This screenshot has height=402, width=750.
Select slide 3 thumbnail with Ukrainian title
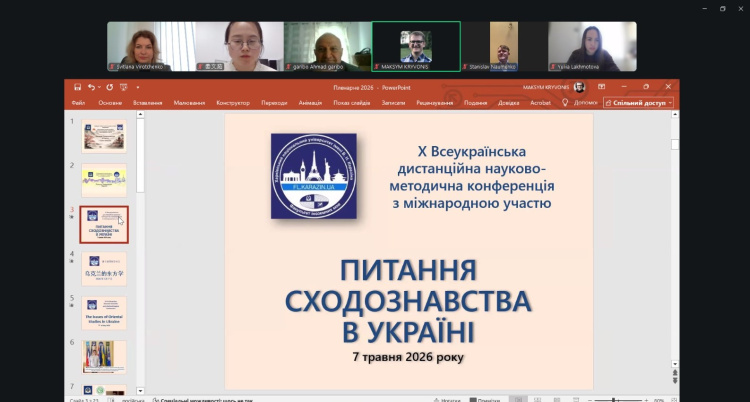point(104,224)
